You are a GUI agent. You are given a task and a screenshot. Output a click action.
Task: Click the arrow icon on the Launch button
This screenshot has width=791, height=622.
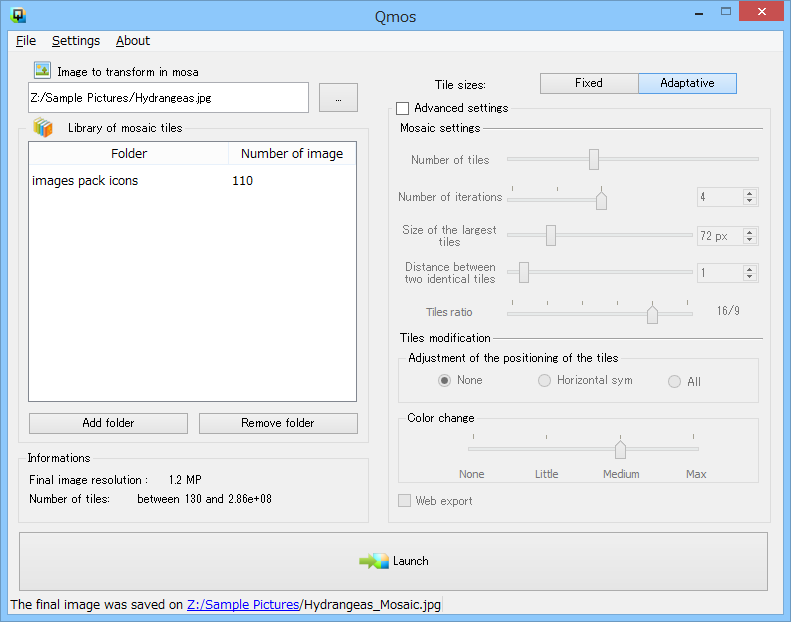pos(374,561)
